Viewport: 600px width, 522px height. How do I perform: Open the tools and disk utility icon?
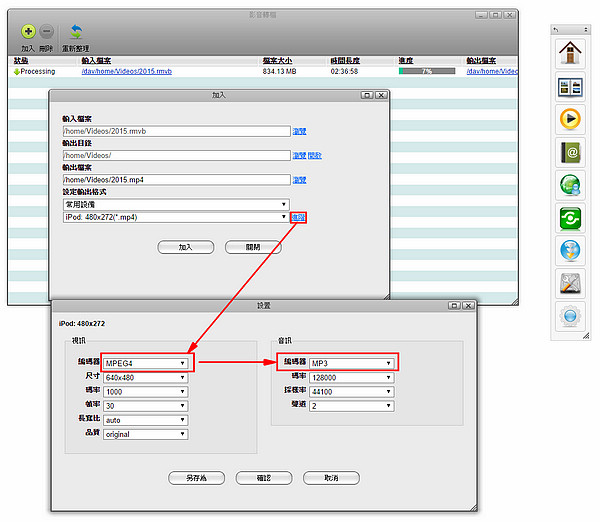click(570, 284)
